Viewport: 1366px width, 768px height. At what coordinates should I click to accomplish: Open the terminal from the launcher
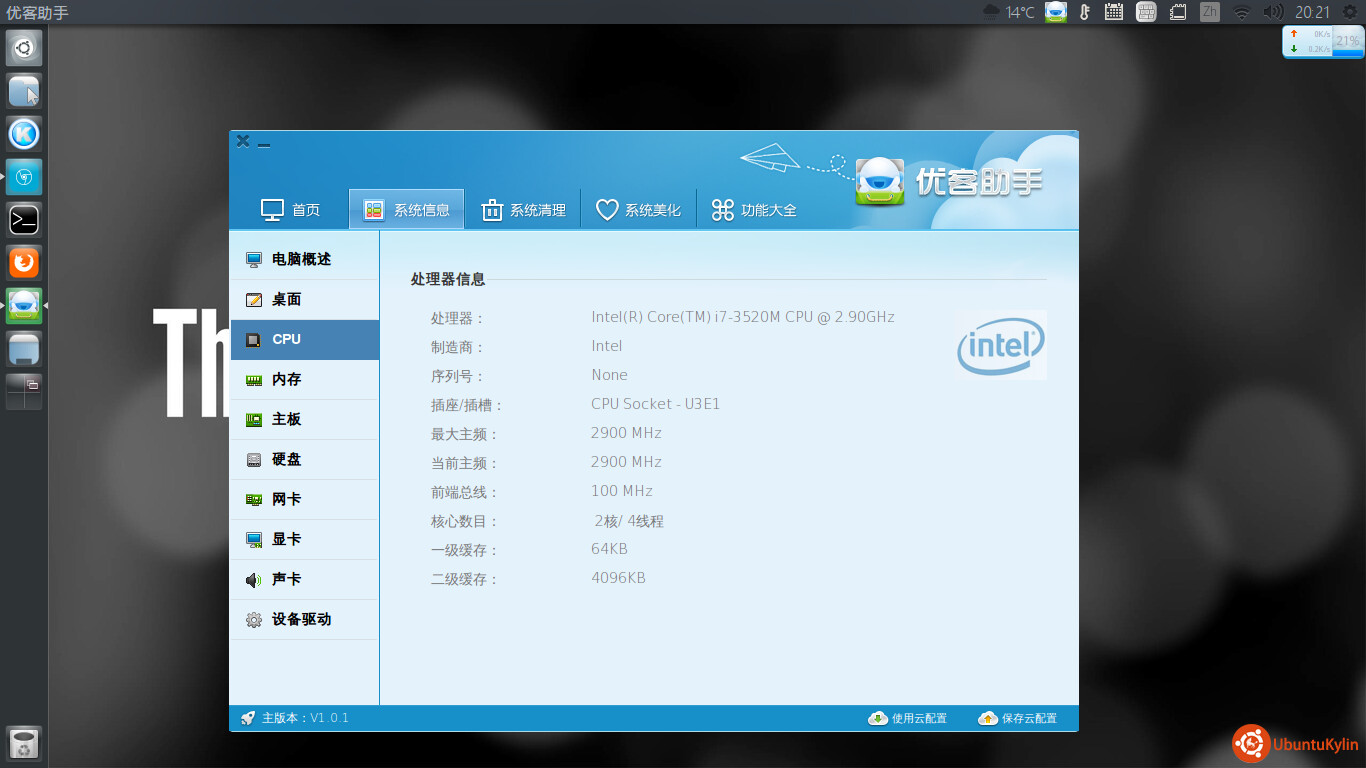(24, 219)
